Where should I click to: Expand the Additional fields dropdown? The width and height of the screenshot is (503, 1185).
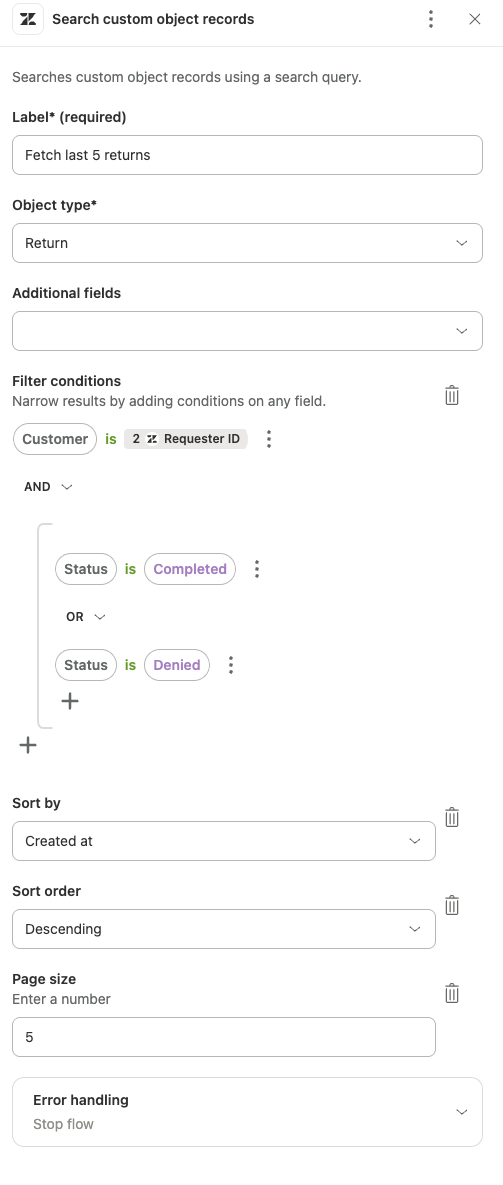coord(247,331)
